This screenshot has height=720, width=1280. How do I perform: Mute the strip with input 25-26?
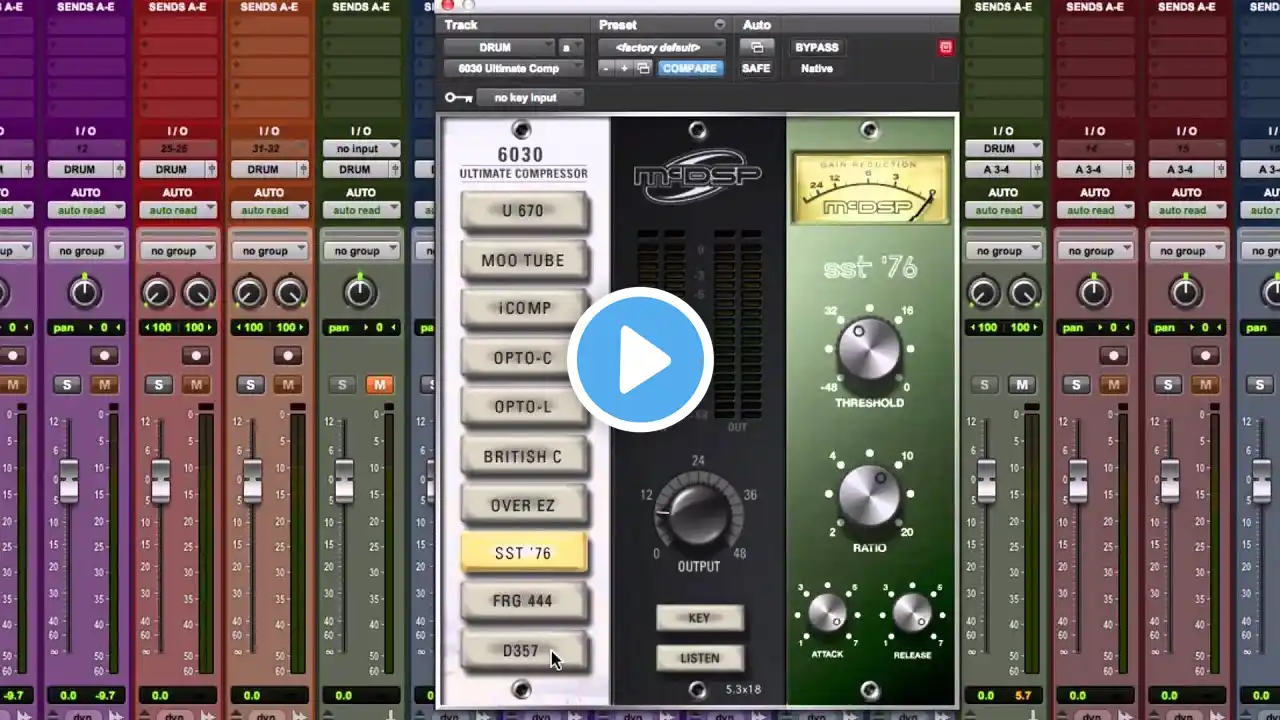pyautogui.click(x=195, y=385)
